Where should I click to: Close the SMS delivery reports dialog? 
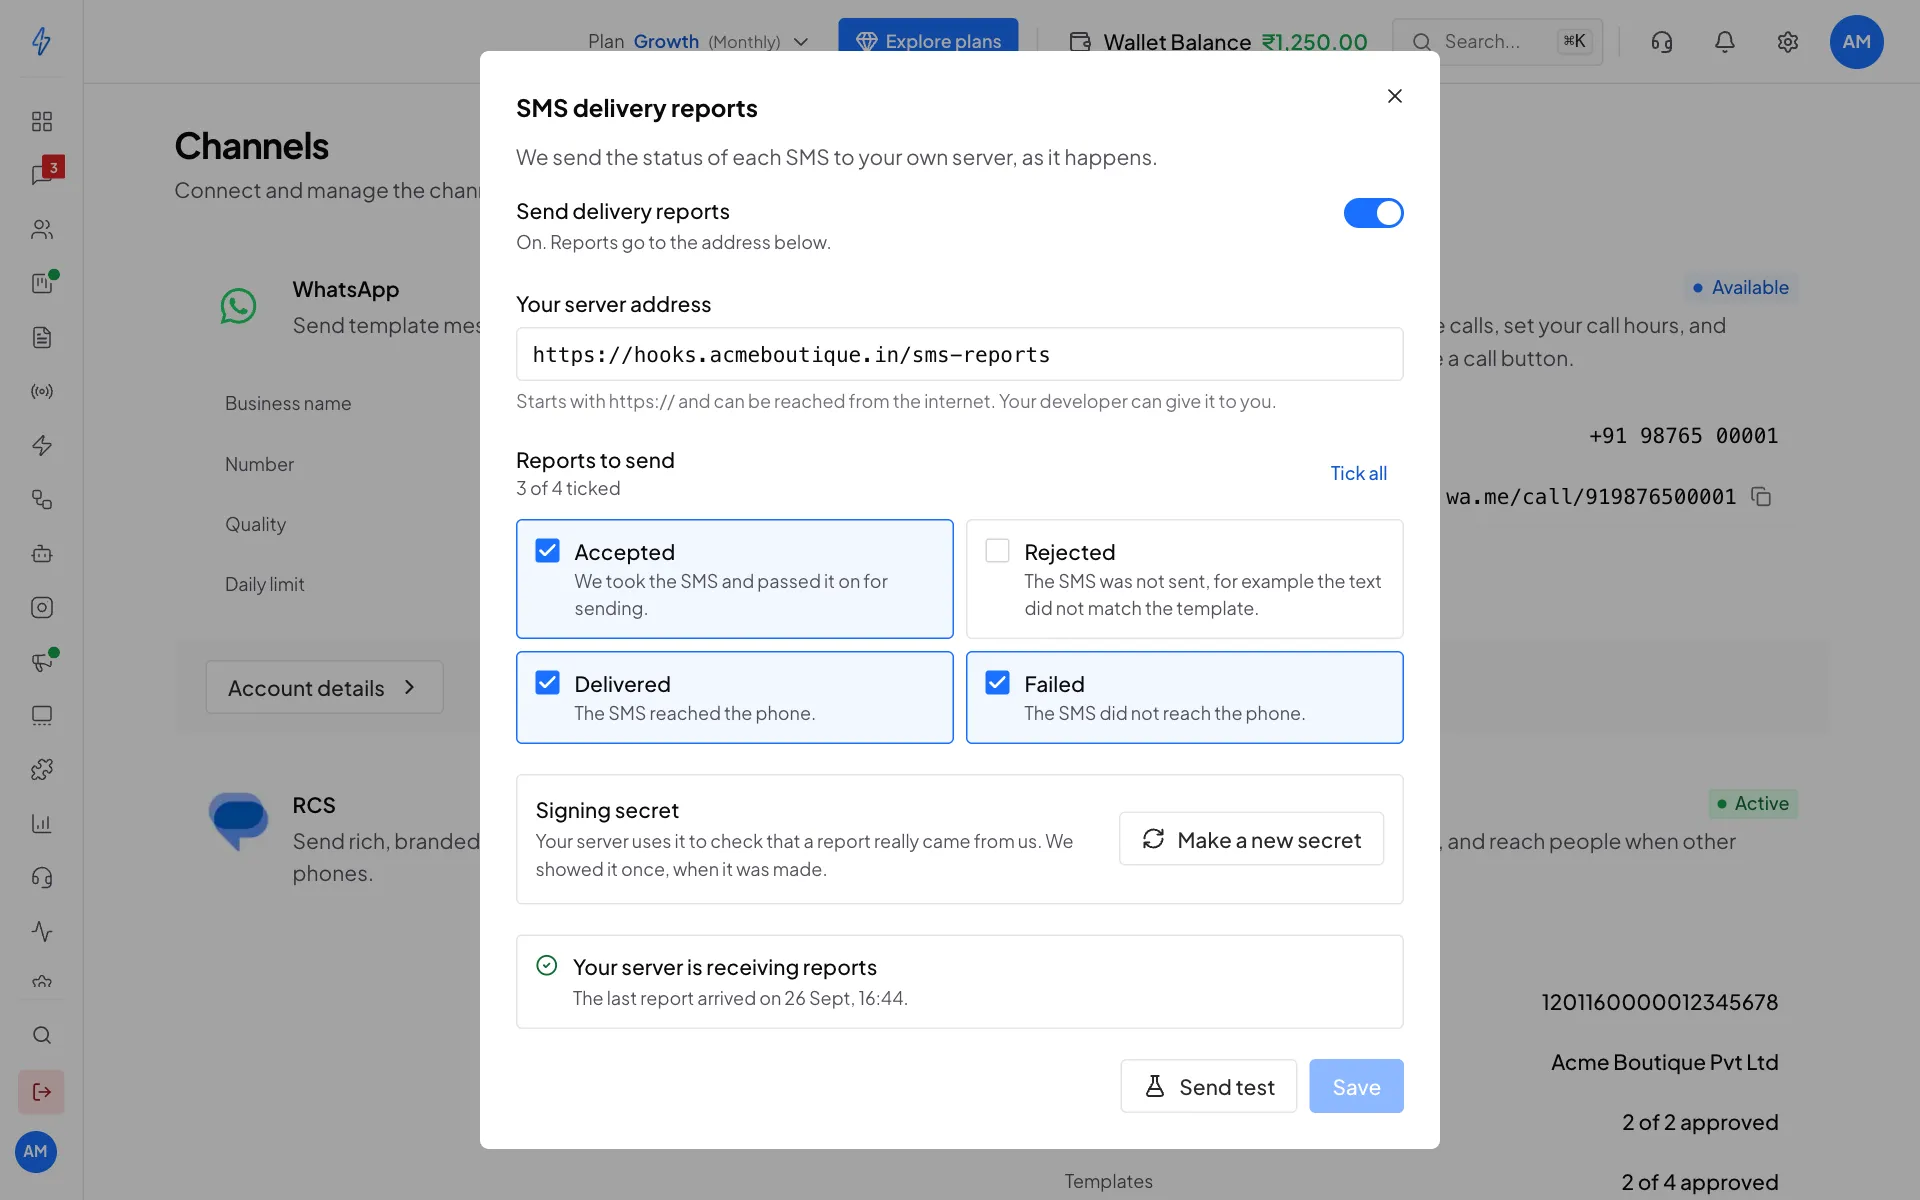(1395, 96)
